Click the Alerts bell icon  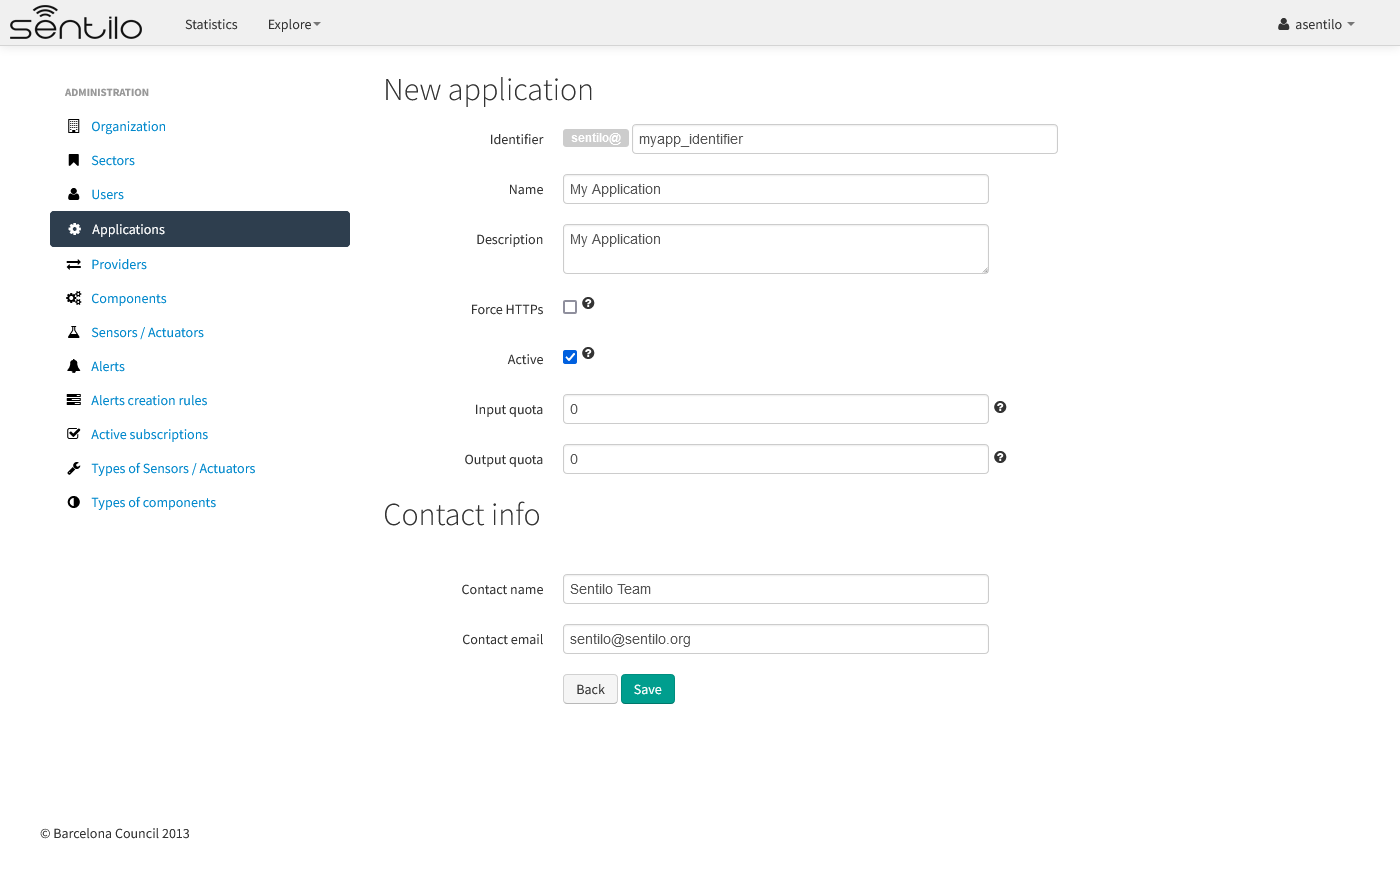(73, 366)
